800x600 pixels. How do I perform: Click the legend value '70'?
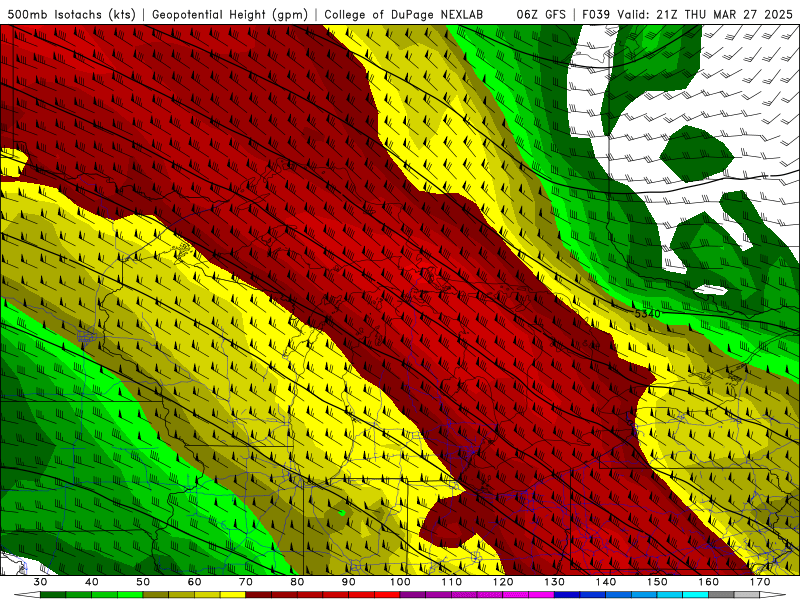tap(246, 582)
